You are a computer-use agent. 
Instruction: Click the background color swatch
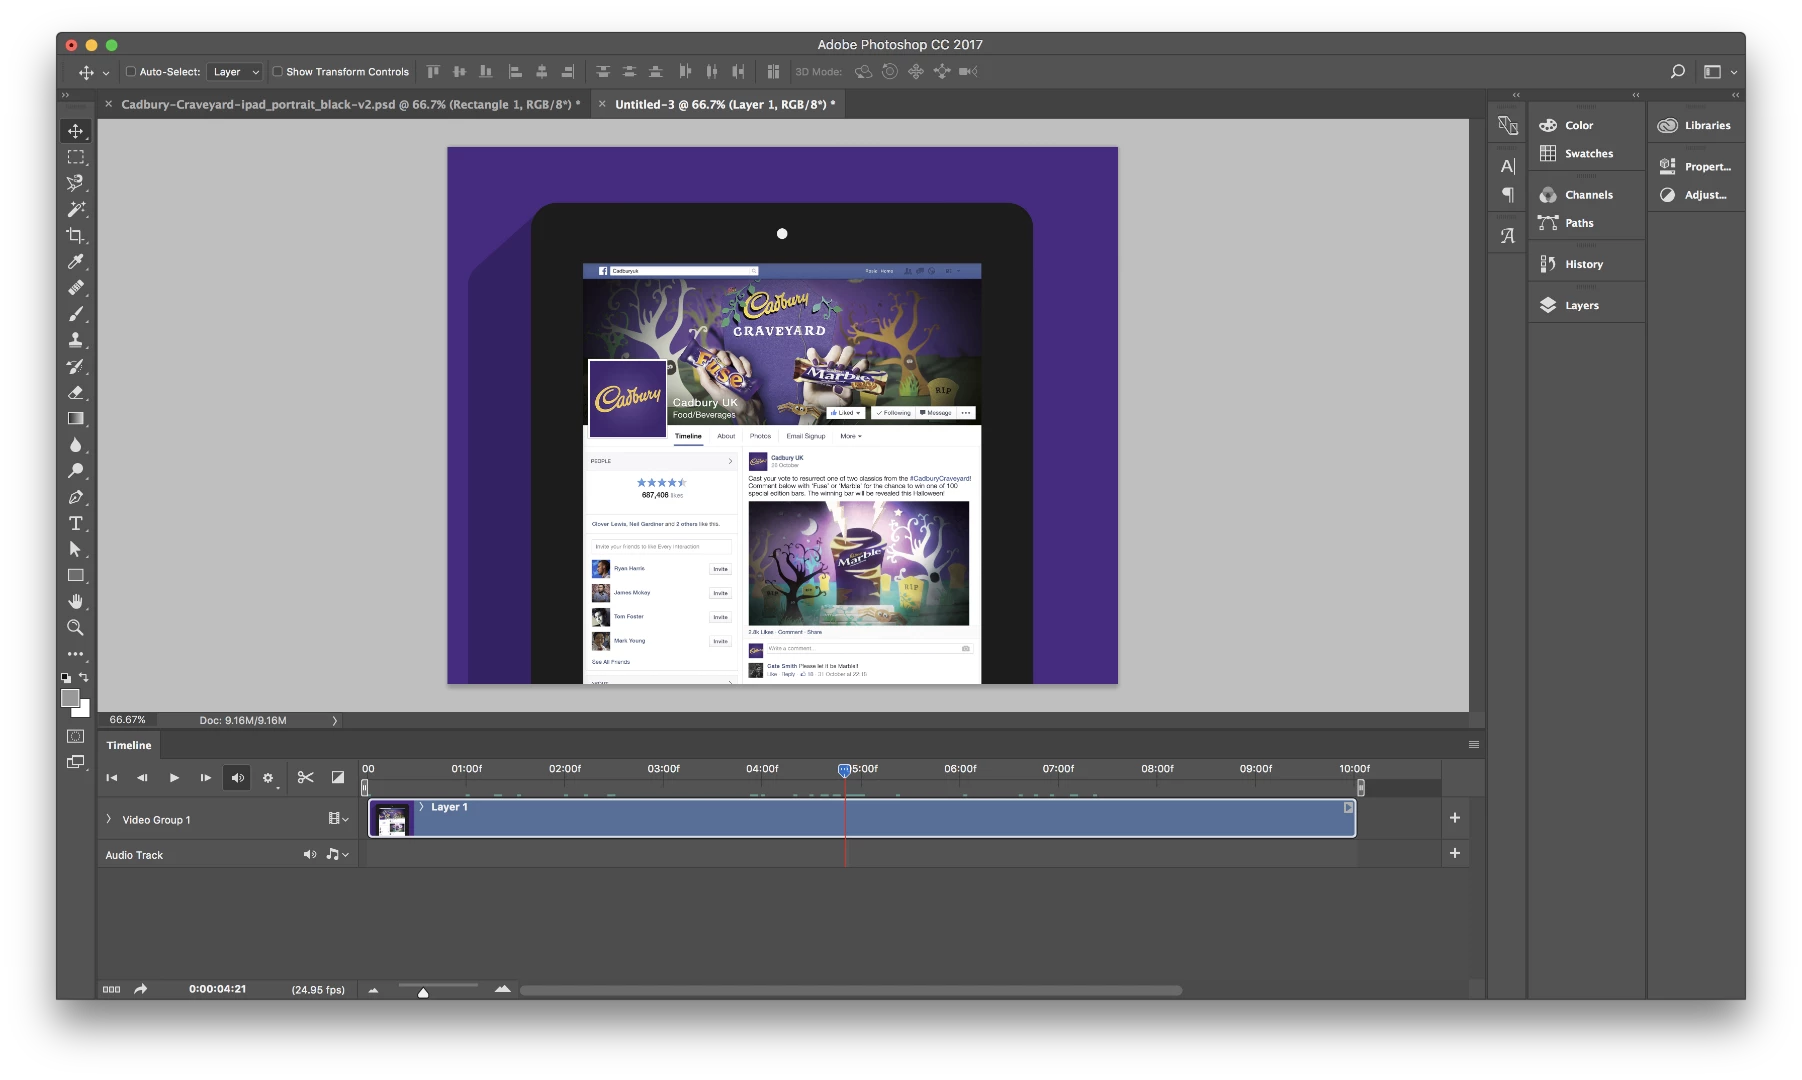[84, 710]
